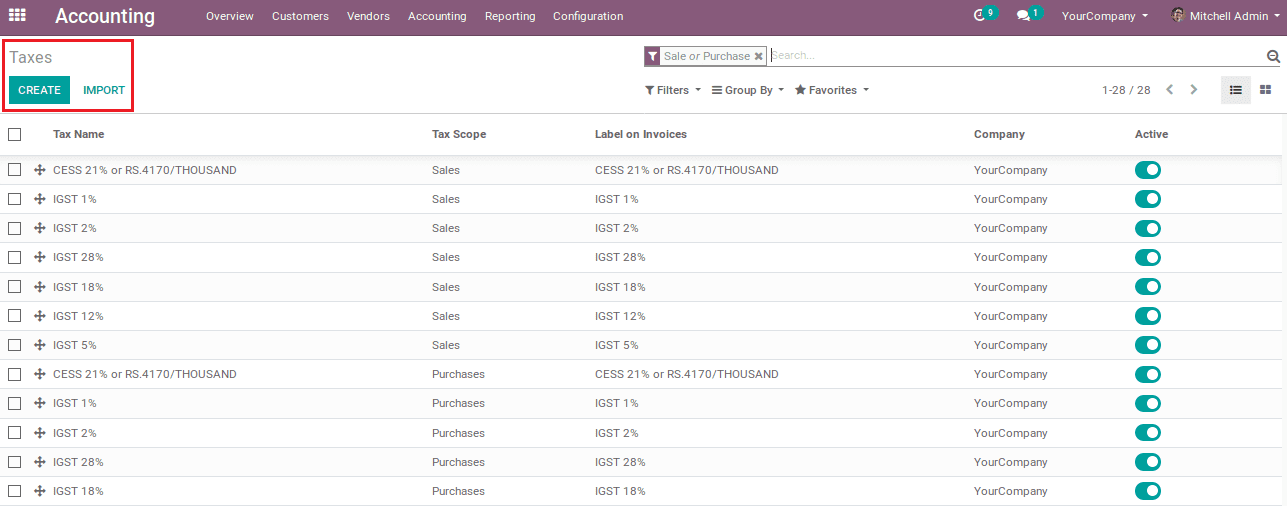
Task: Disable Active toggle for Sales IGST 5%
Action: click(x=1148, y=345)
